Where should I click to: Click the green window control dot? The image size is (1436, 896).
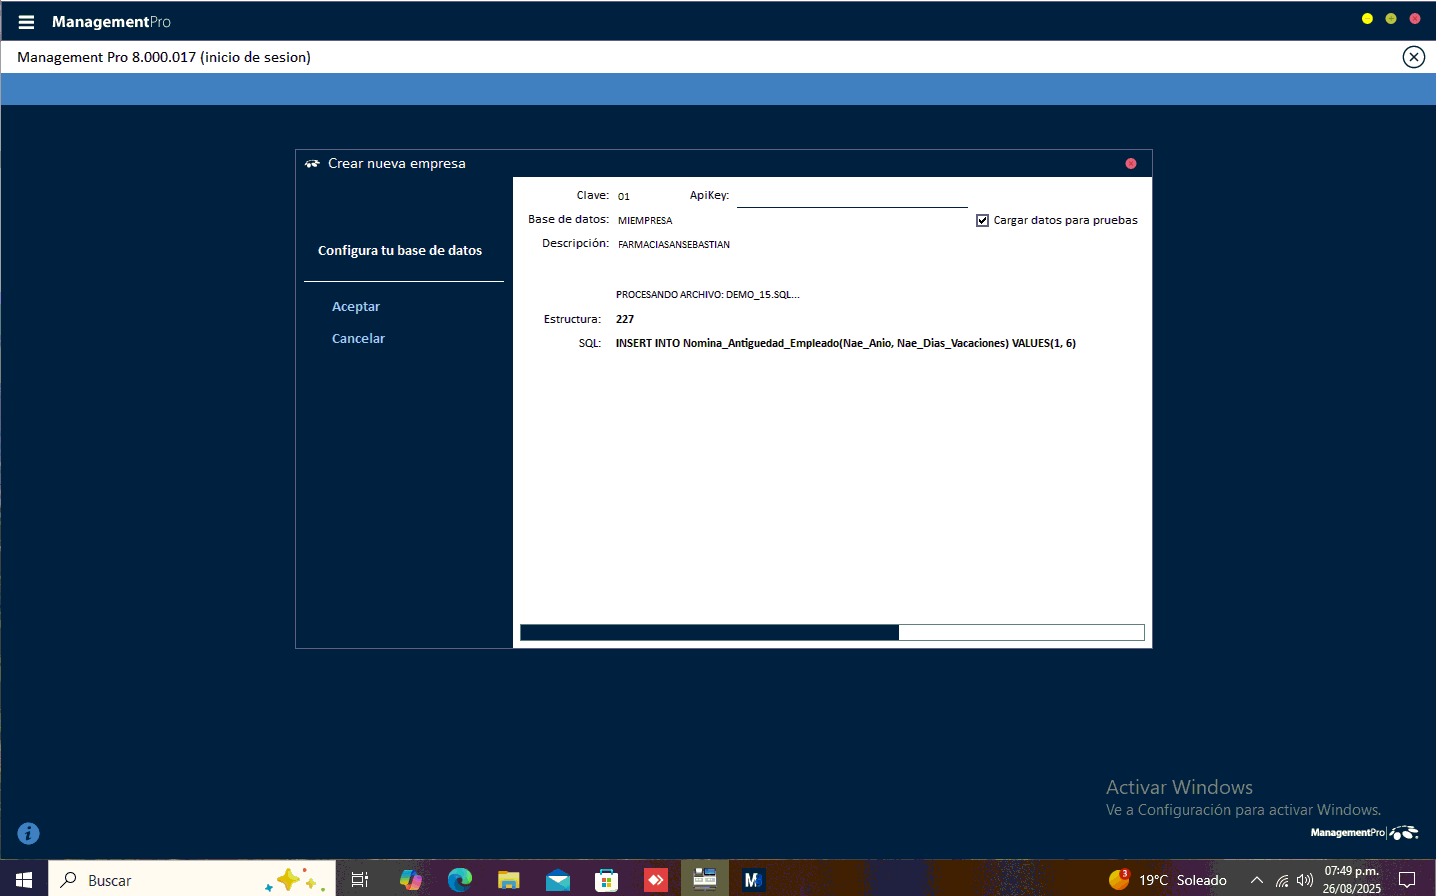pos(1391,19)
